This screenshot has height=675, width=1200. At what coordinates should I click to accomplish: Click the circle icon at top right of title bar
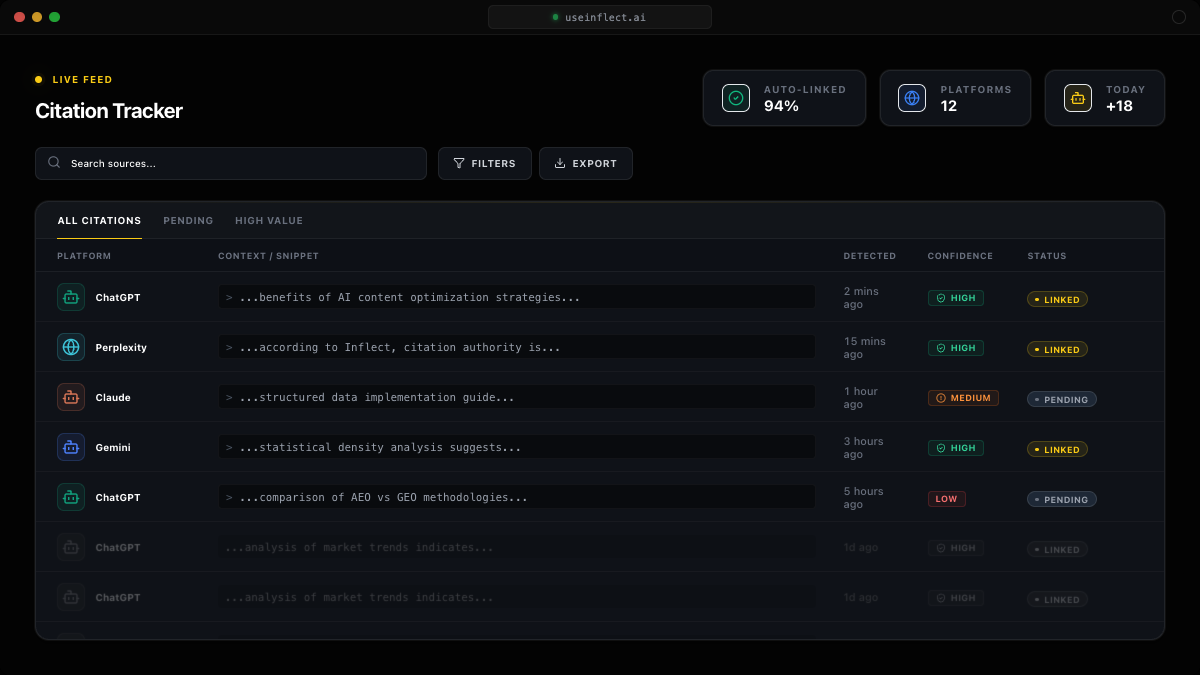tap(1179, 17)
